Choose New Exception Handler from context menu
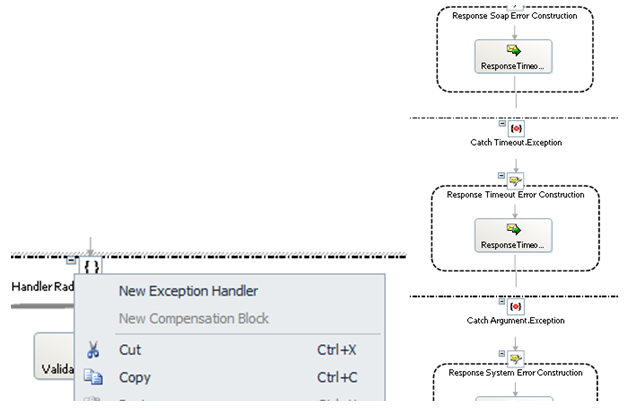The image size is (629, 409). (x=188, y=291)
